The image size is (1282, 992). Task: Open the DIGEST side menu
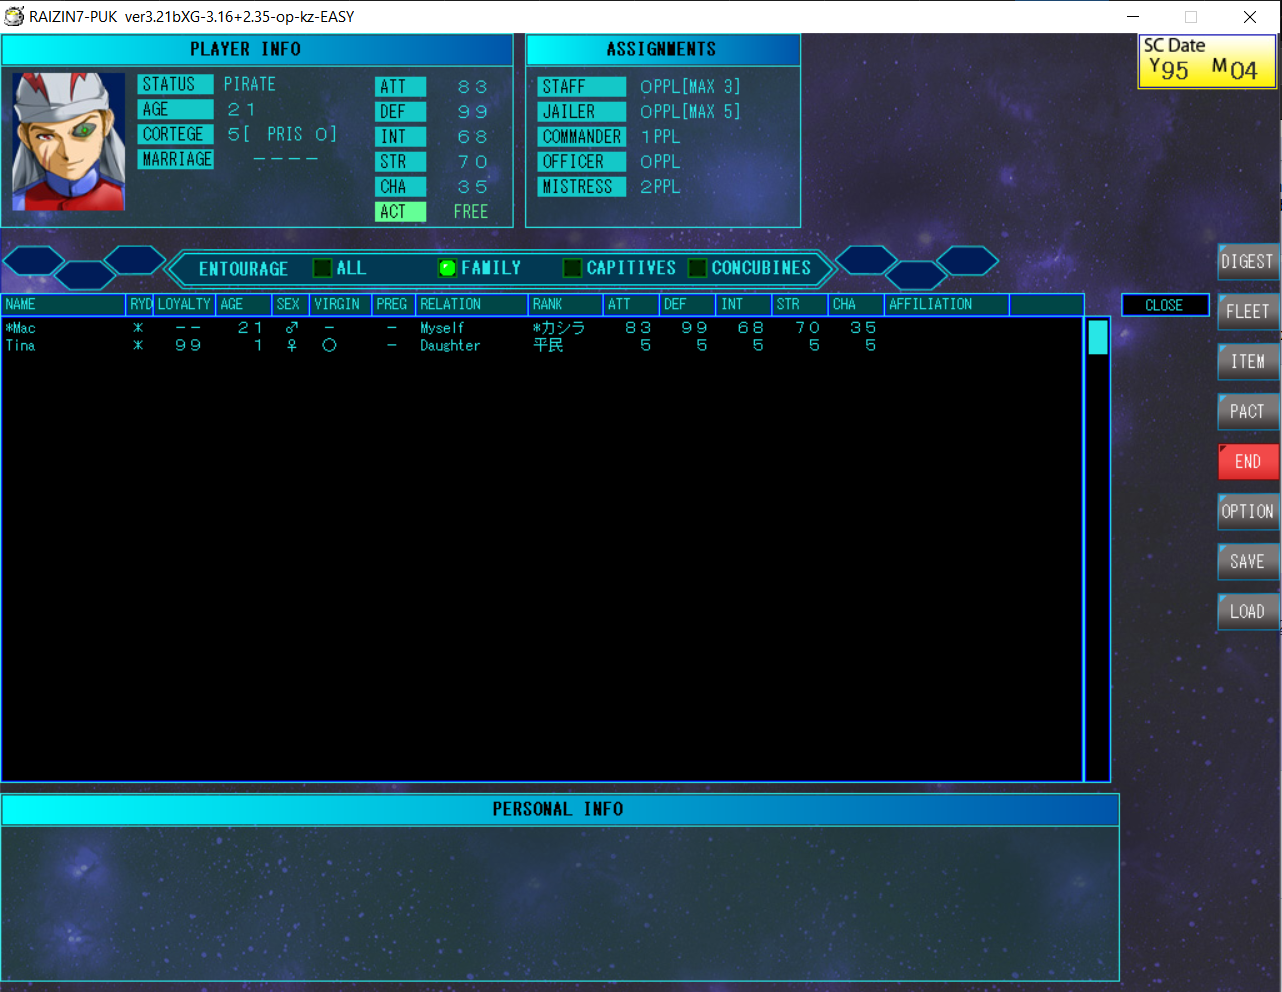click(x=1247, y=262)
